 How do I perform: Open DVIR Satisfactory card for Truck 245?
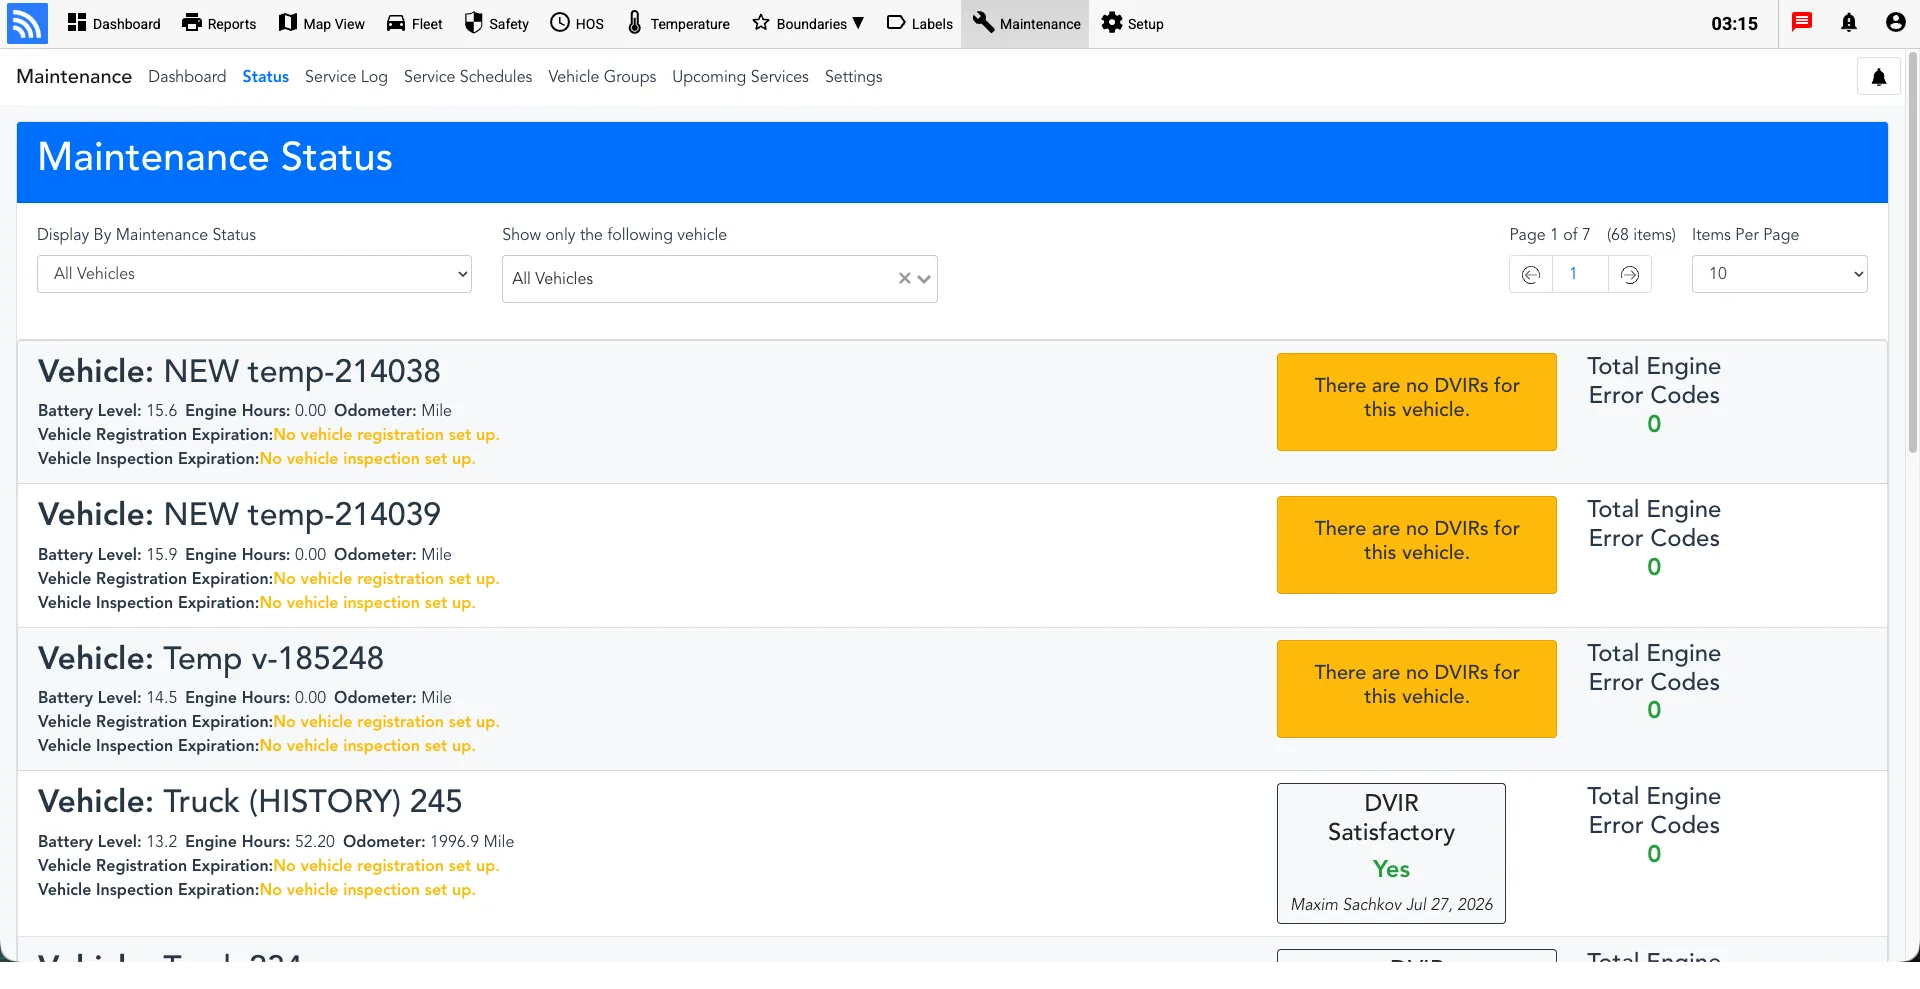coord(1391,853)
